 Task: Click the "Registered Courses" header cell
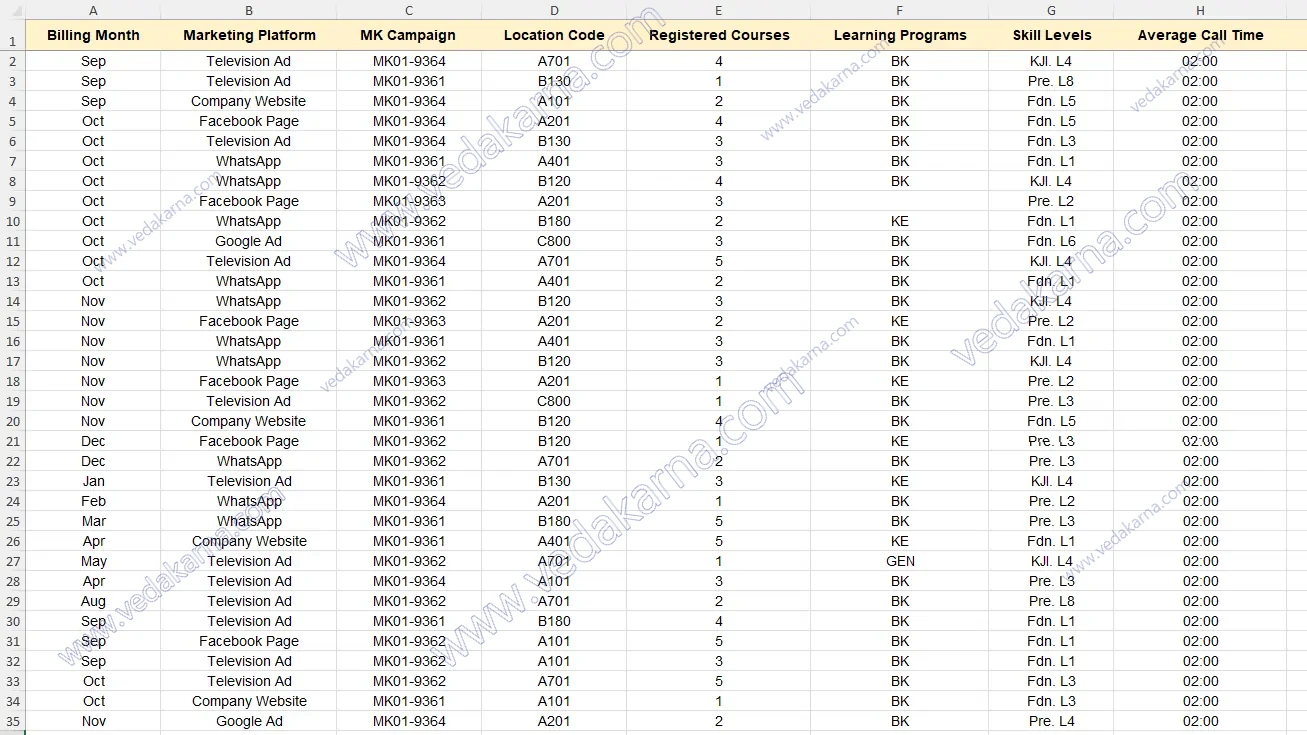[x=719, y=35]
